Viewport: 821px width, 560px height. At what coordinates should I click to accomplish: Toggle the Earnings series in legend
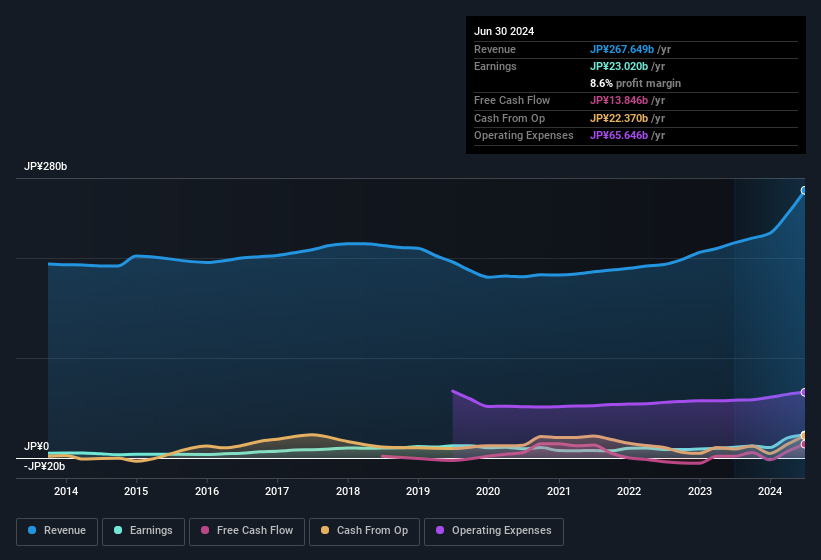[x=143, y=531]
